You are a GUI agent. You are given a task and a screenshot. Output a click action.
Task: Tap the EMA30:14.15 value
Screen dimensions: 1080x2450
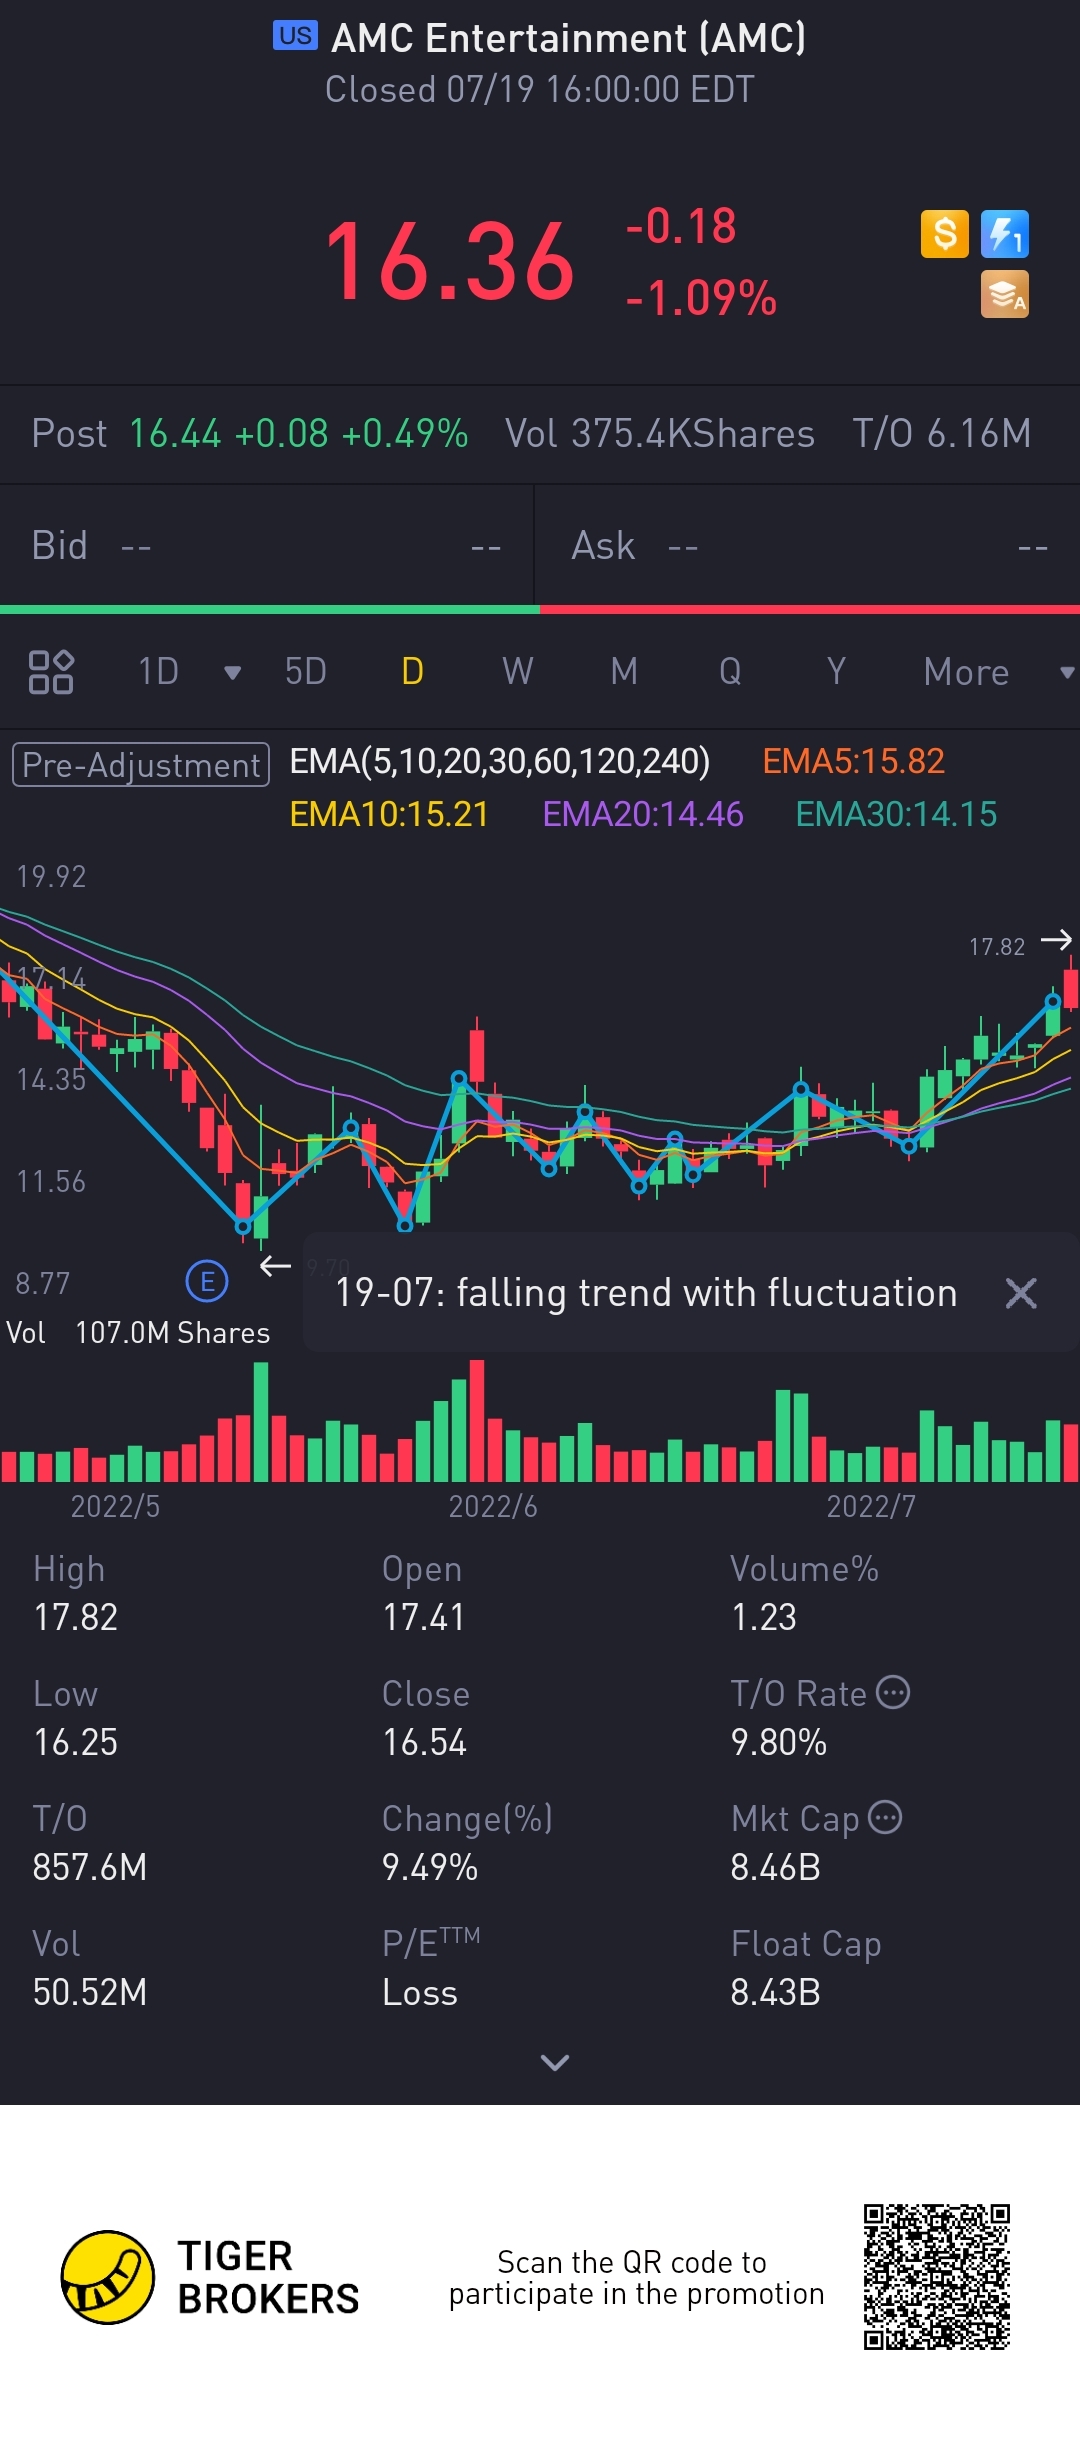pos(896,815)
